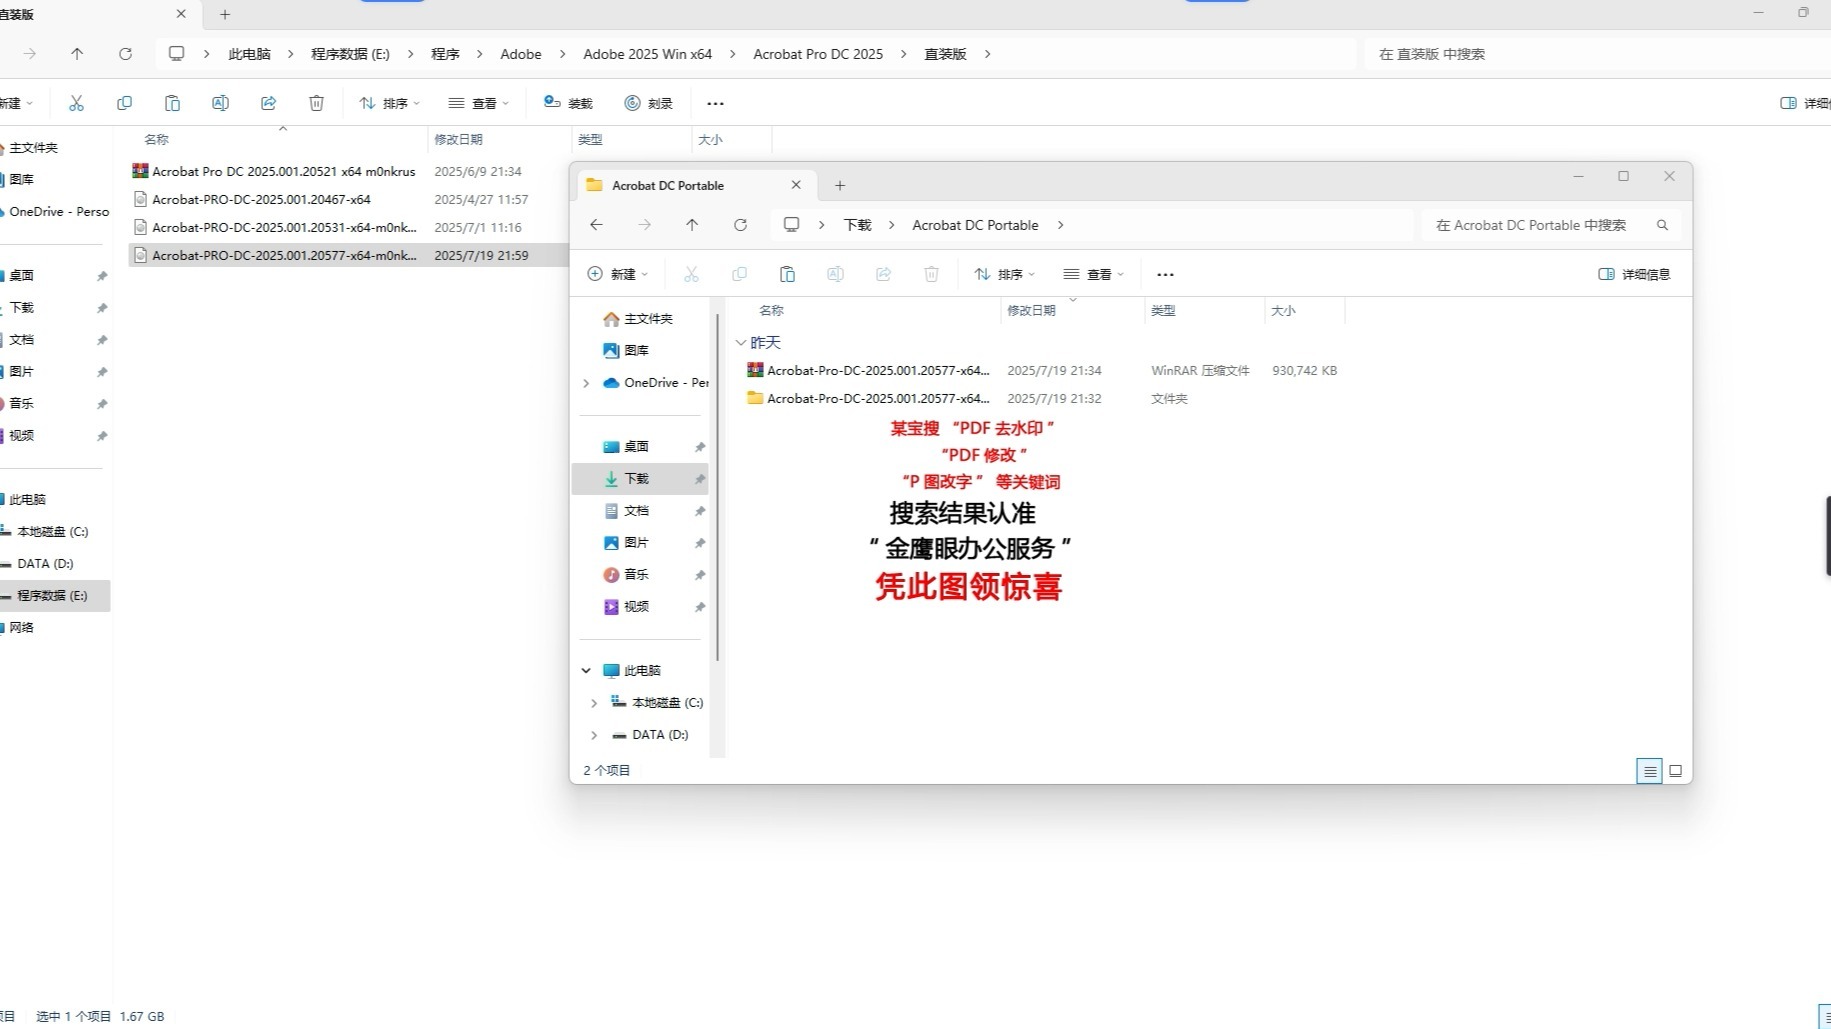Open the pinned 音乐 folder in sidebar

pyautogui.click(x=21, y=403)
